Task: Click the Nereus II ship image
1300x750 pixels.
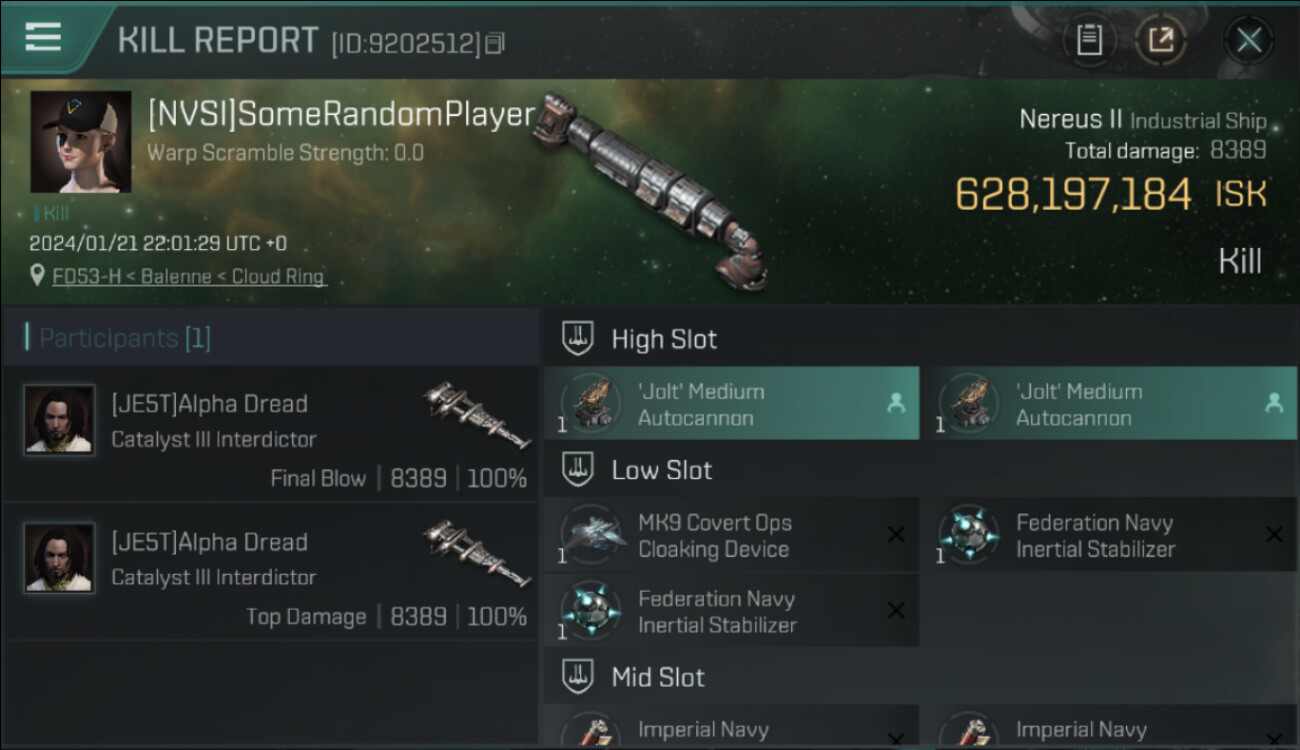Action: pyautogui.click(x=650, y=190)
